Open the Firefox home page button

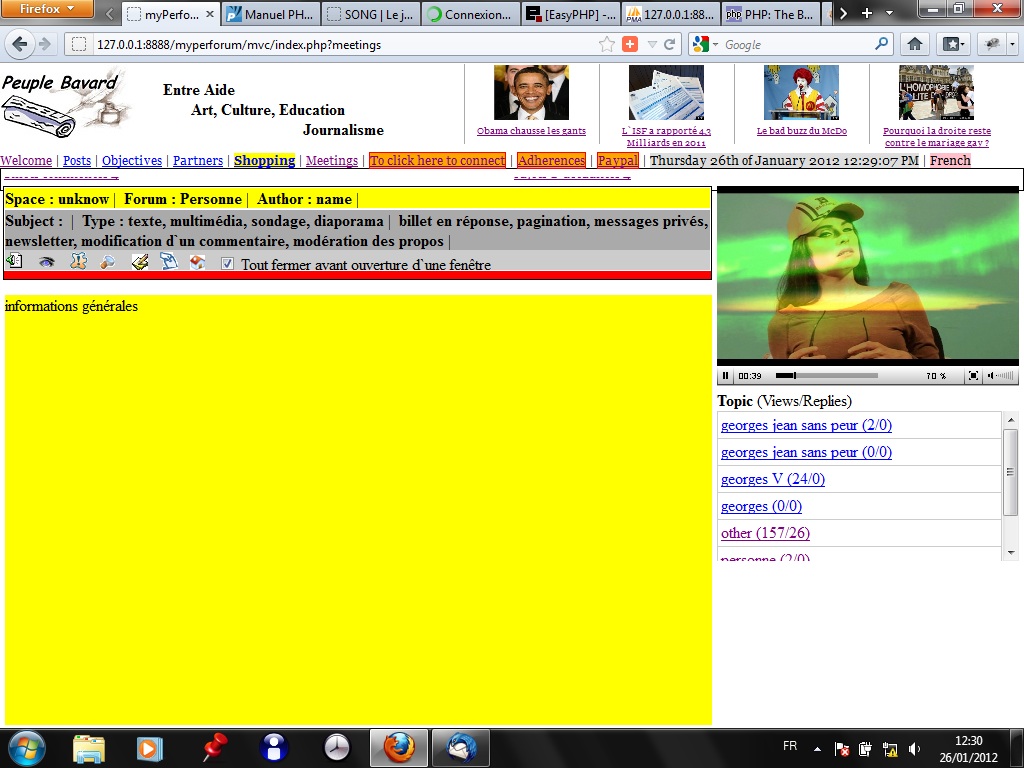point(915,44)
